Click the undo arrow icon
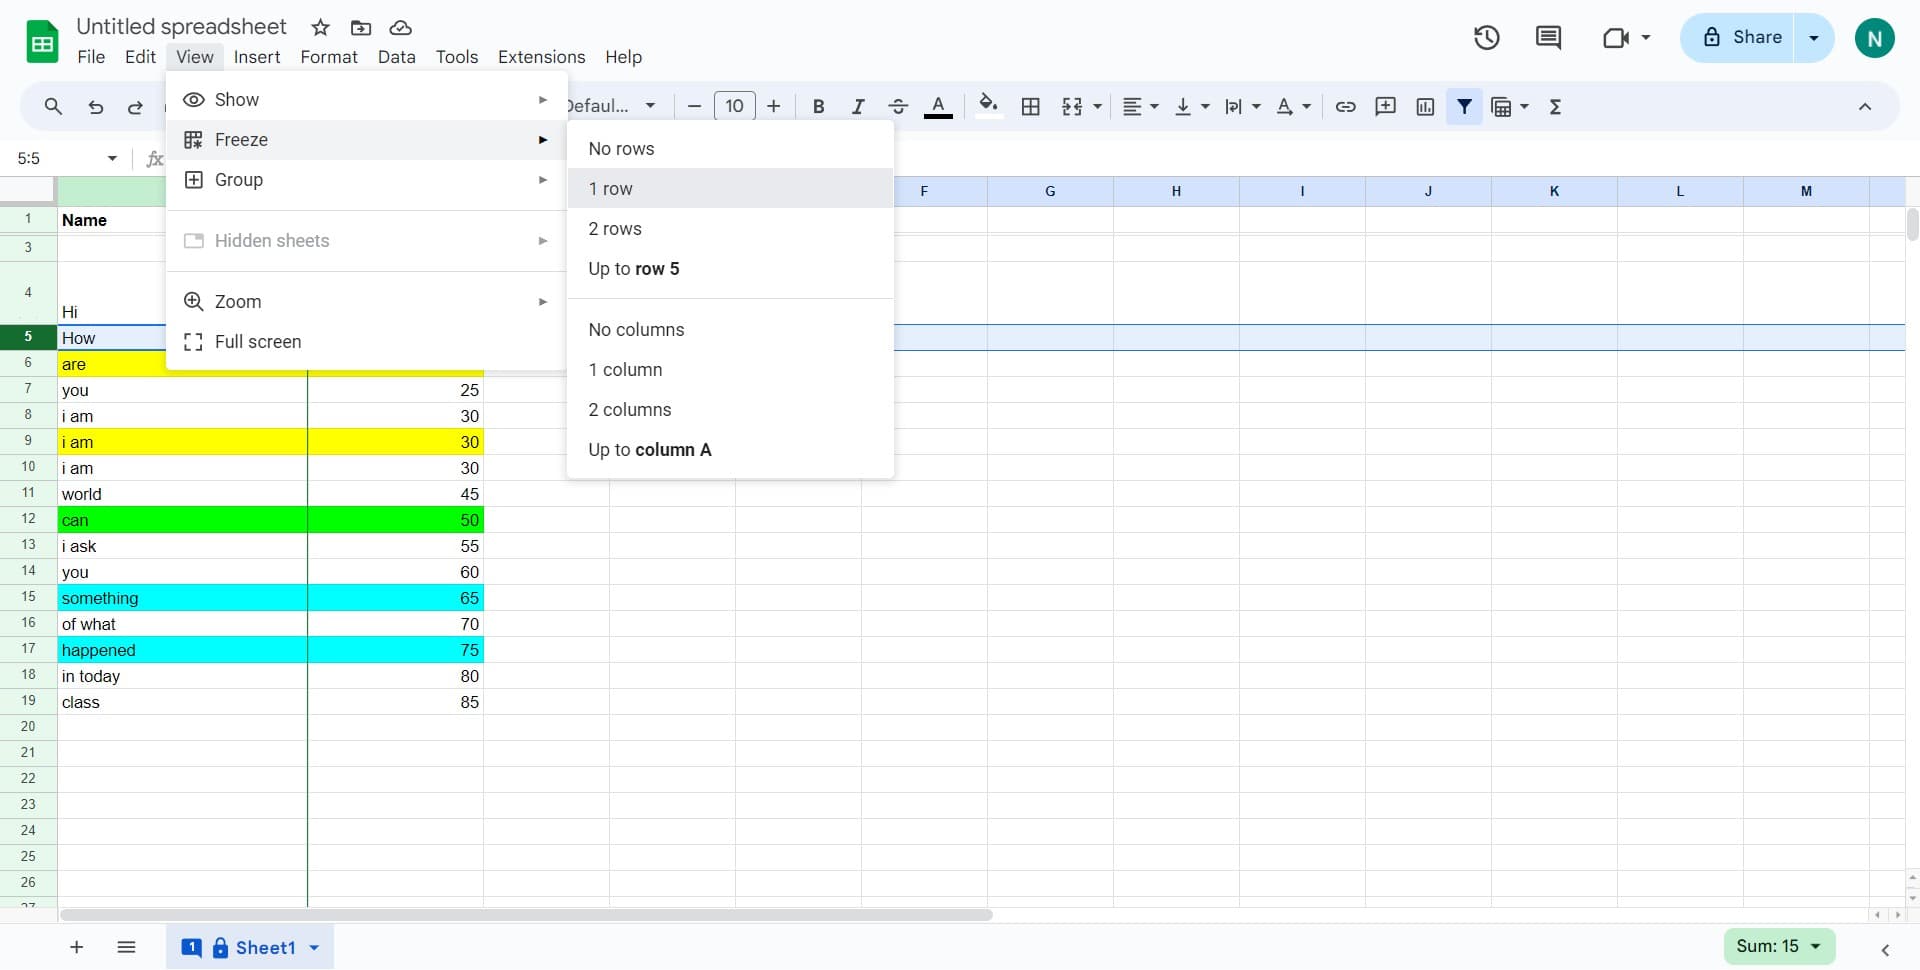Screen dimensions: 1920x970 (x=95, y=107)
